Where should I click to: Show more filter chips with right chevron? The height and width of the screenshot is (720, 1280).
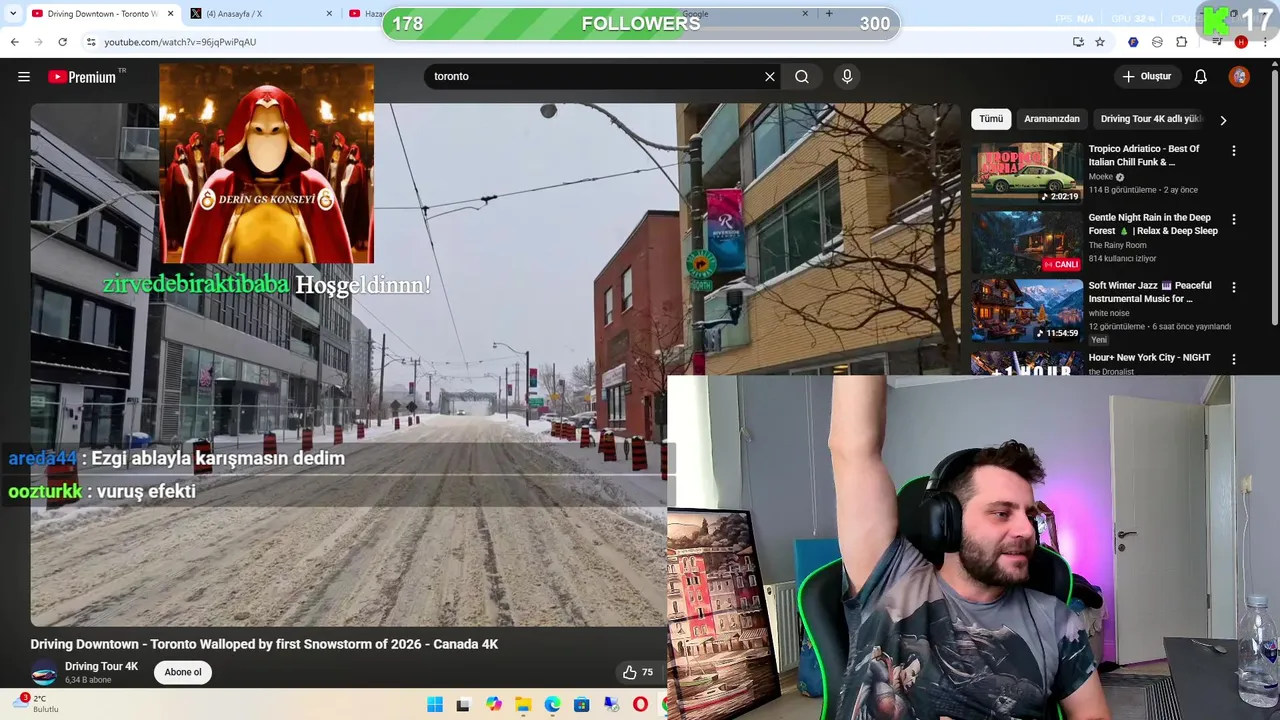[x=1223, y=120]
